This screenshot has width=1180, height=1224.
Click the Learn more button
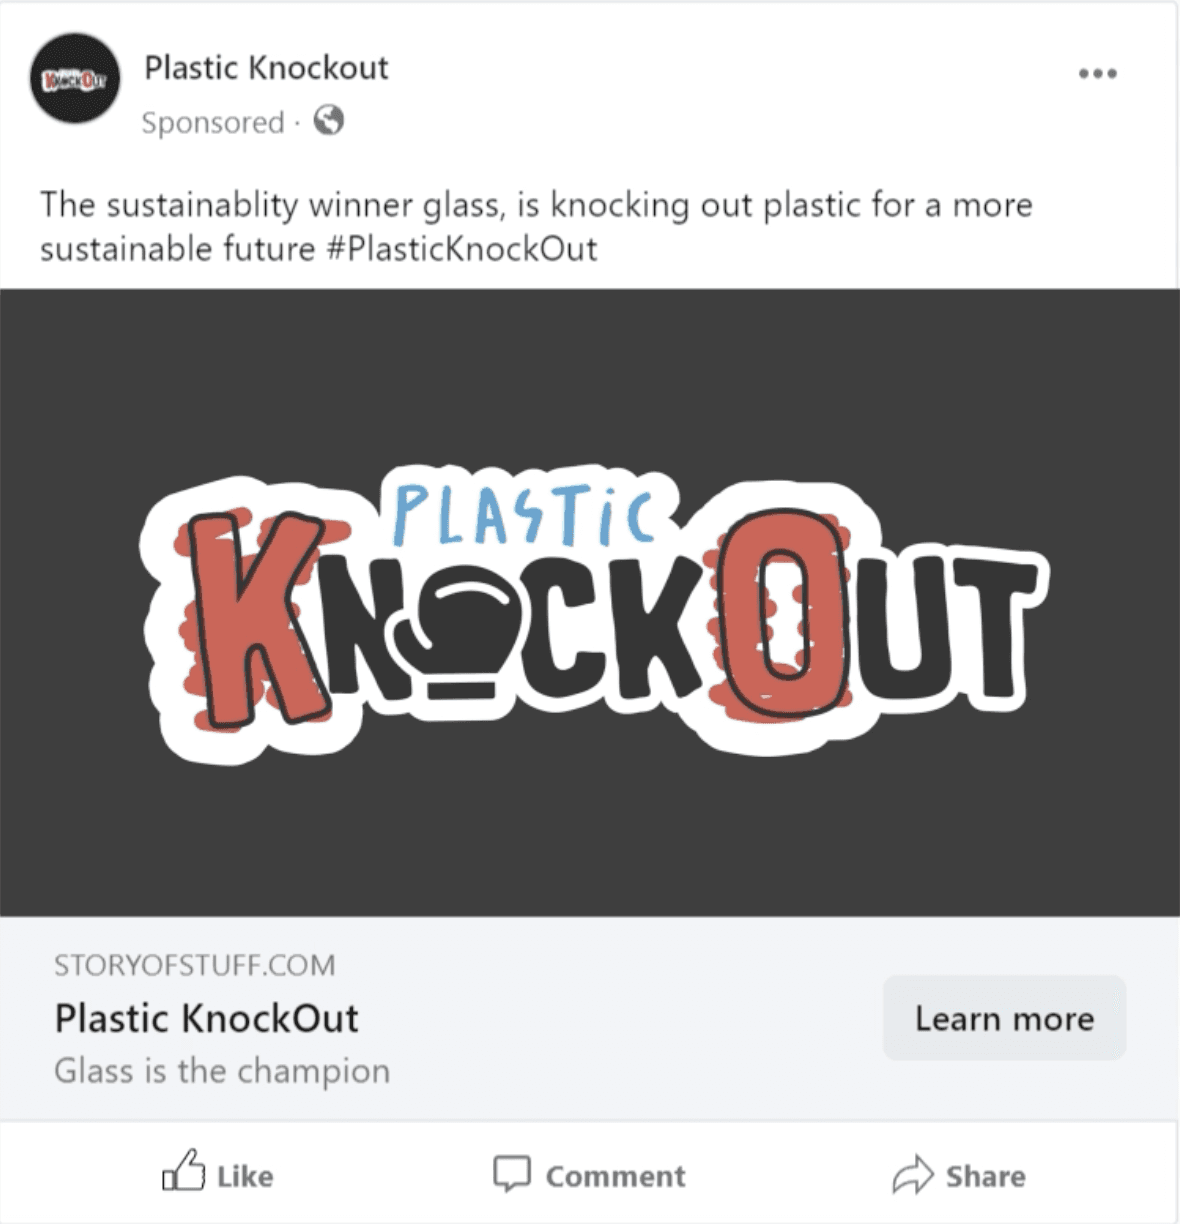[1004, 1018]
